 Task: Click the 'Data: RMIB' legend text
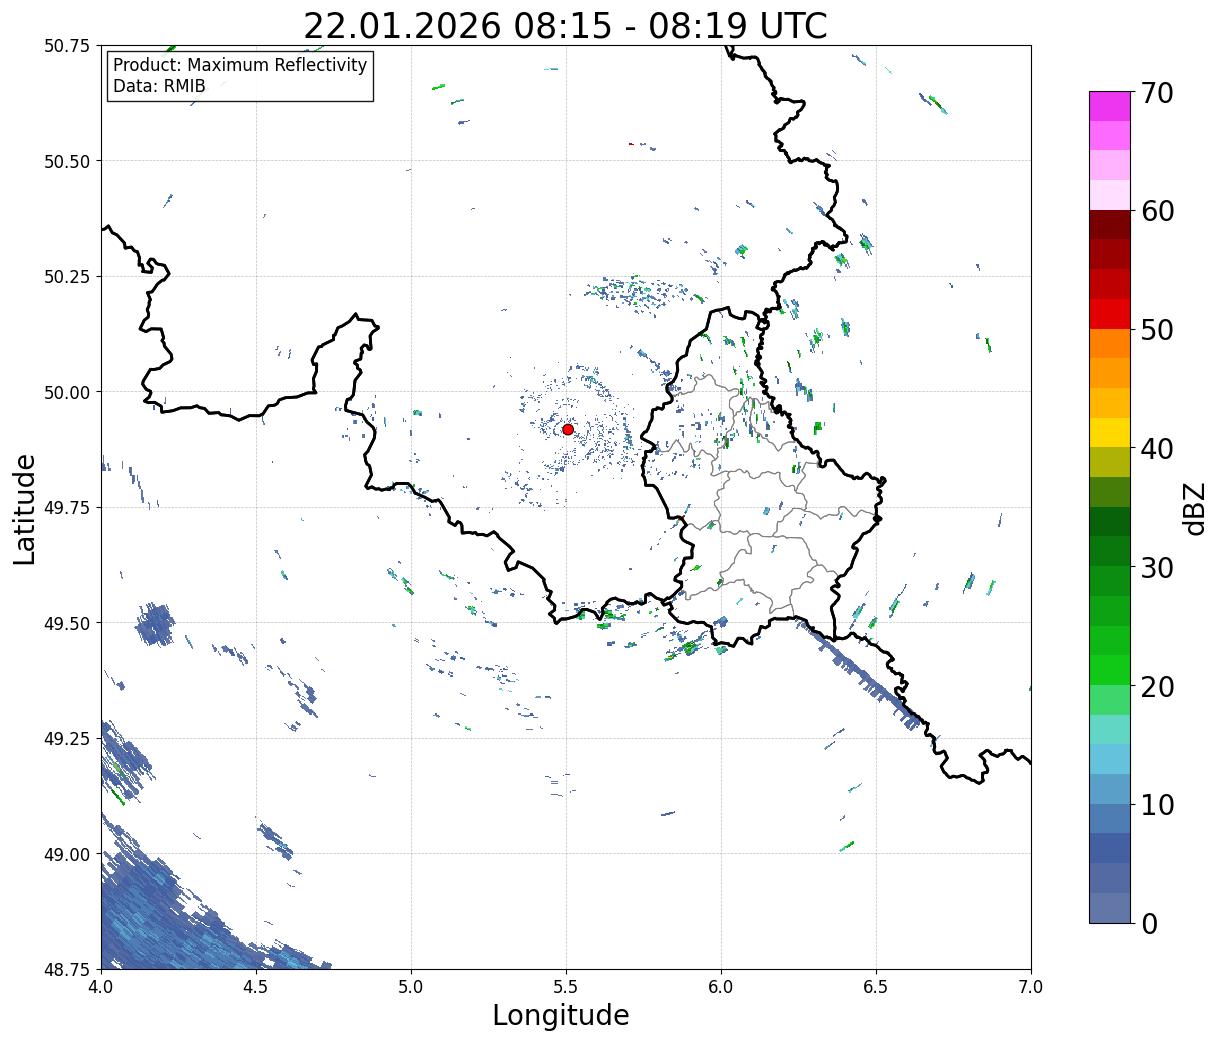point(159,86)
